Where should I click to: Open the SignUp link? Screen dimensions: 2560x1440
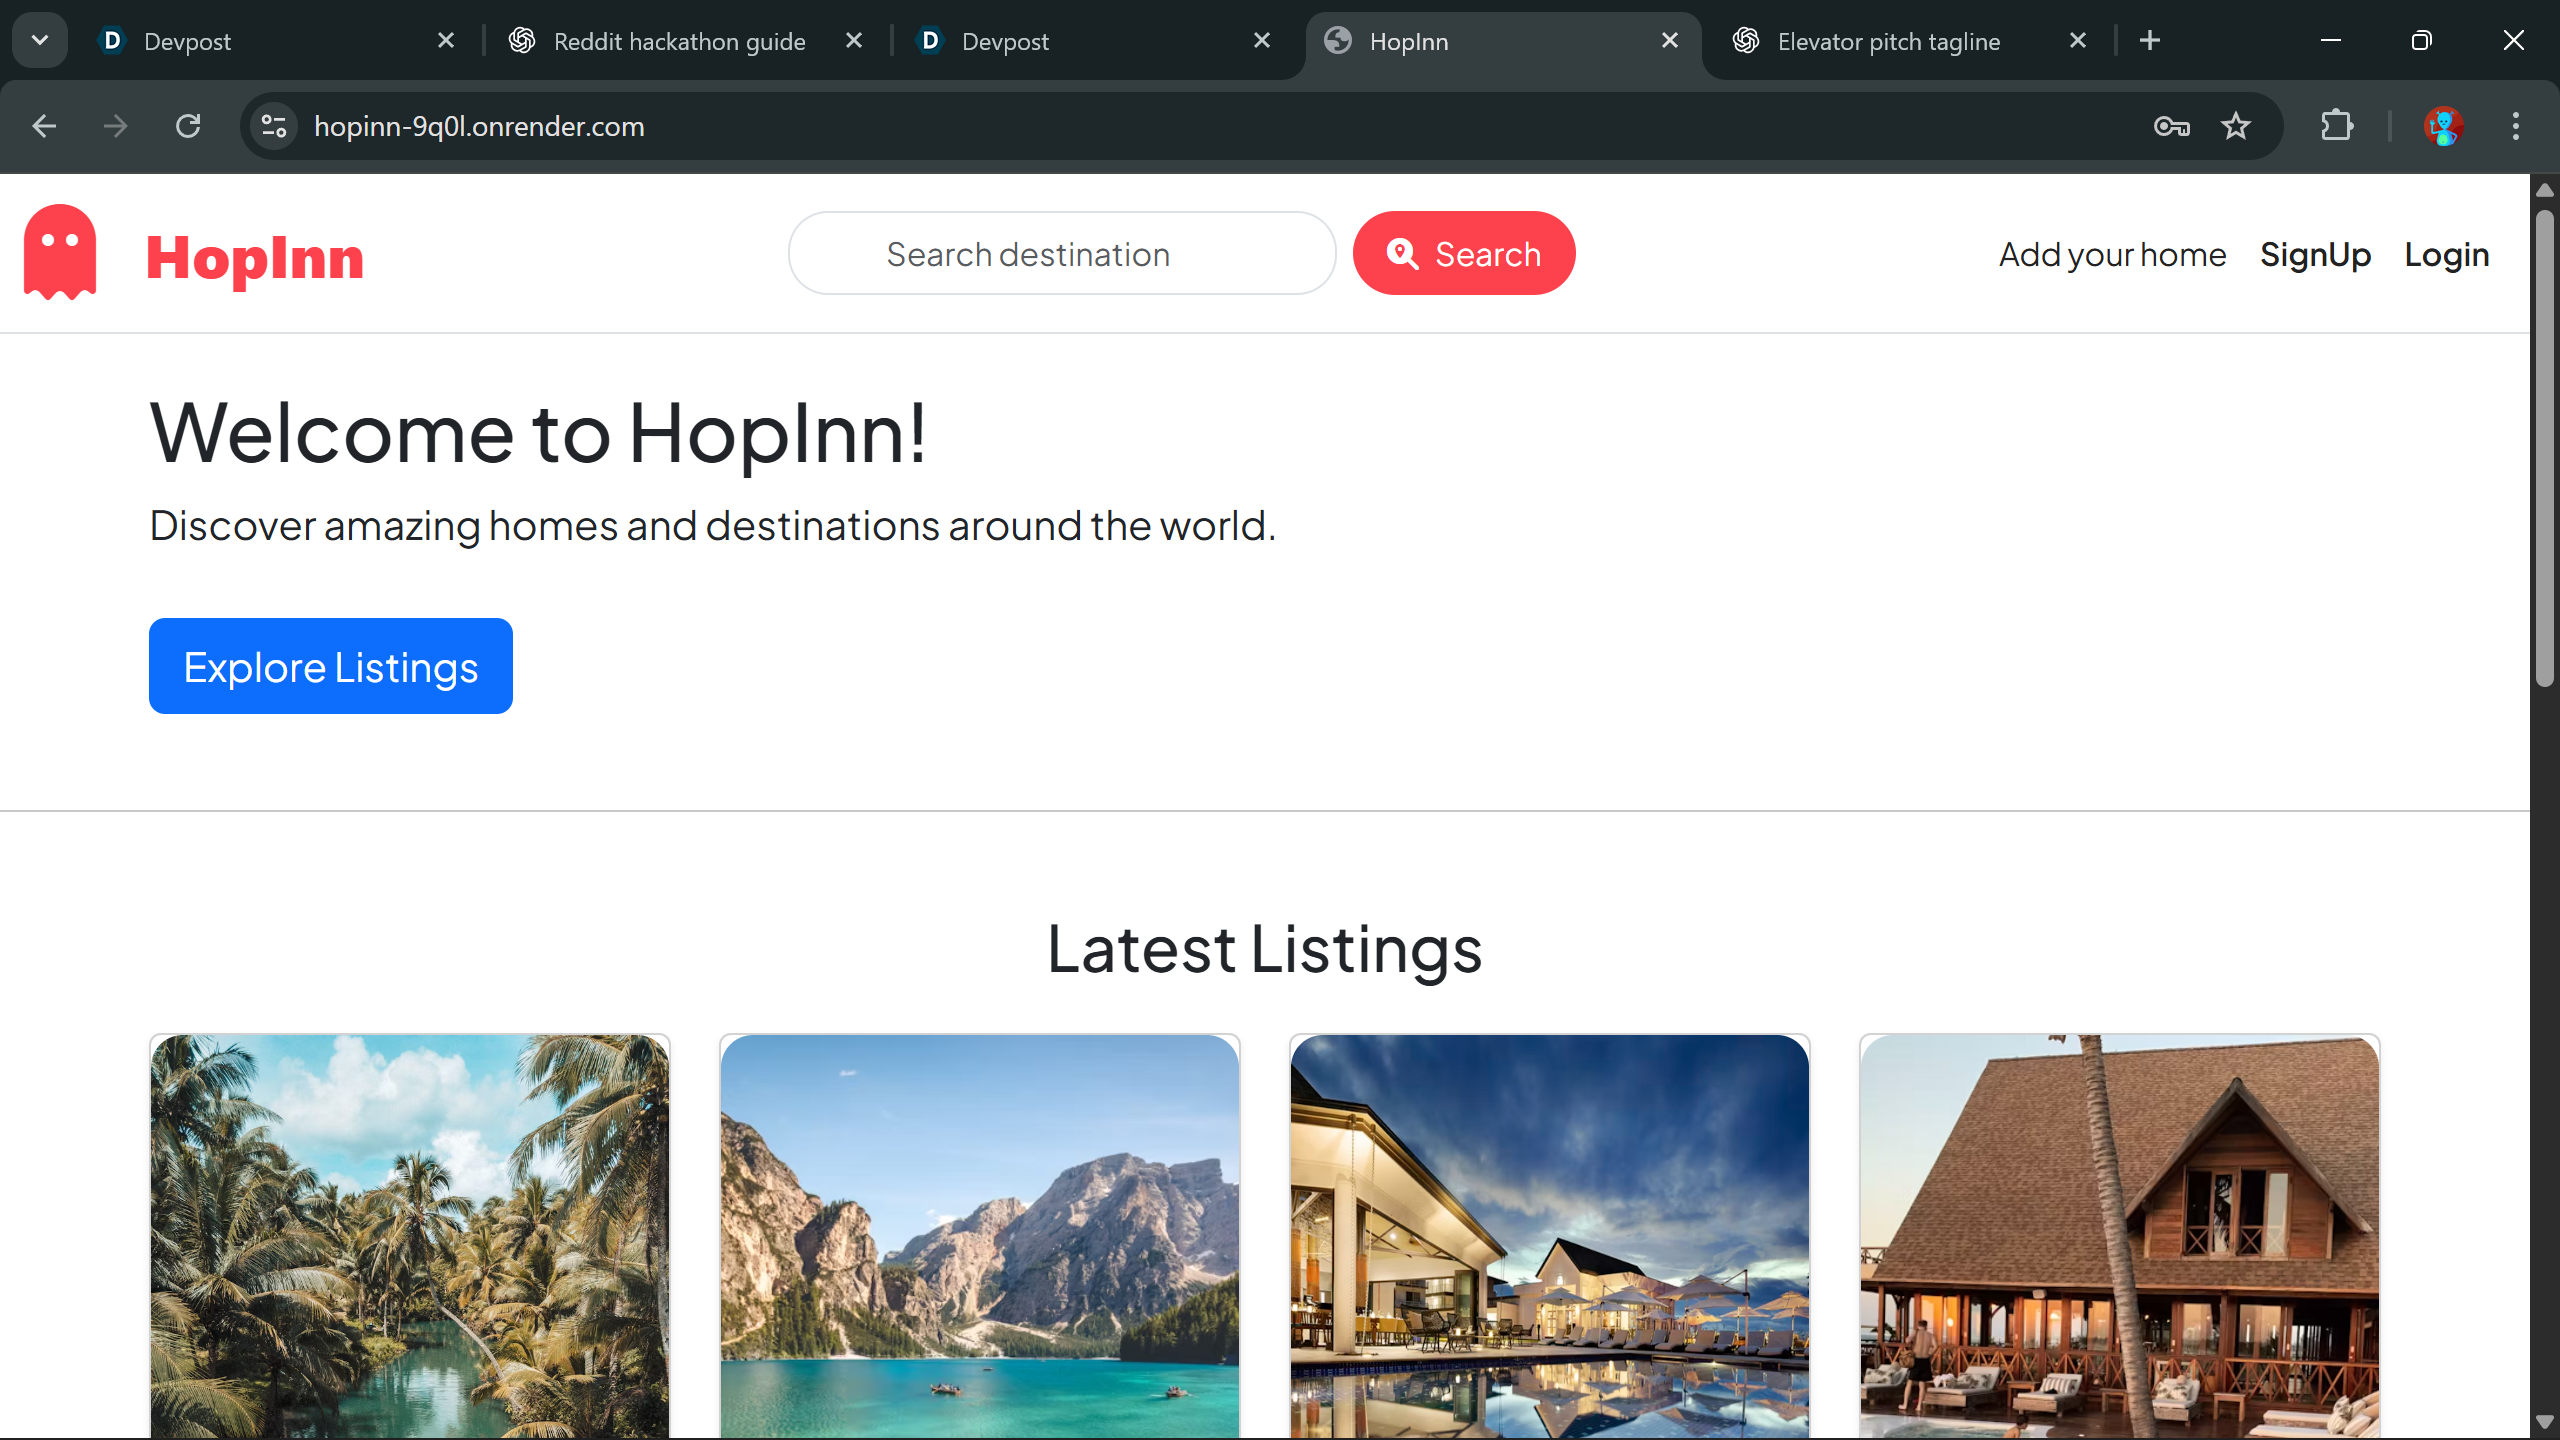[x=2315, y=254]
